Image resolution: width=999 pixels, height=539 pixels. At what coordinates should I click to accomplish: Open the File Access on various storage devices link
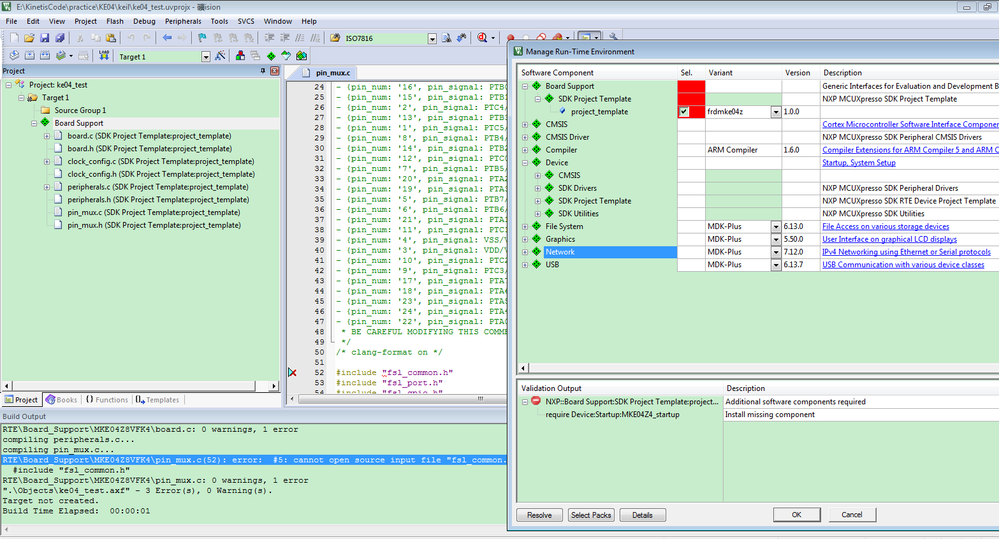pyautogui.click(x=886, y=226)
